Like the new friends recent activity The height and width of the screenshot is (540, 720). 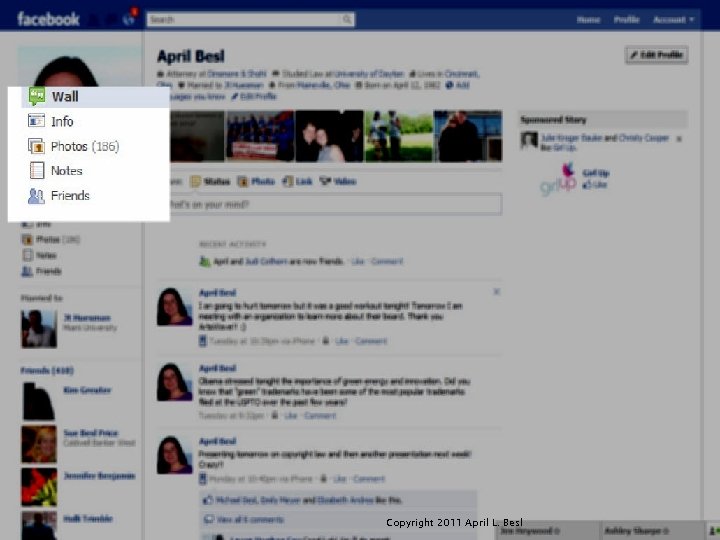pos(357,261)
